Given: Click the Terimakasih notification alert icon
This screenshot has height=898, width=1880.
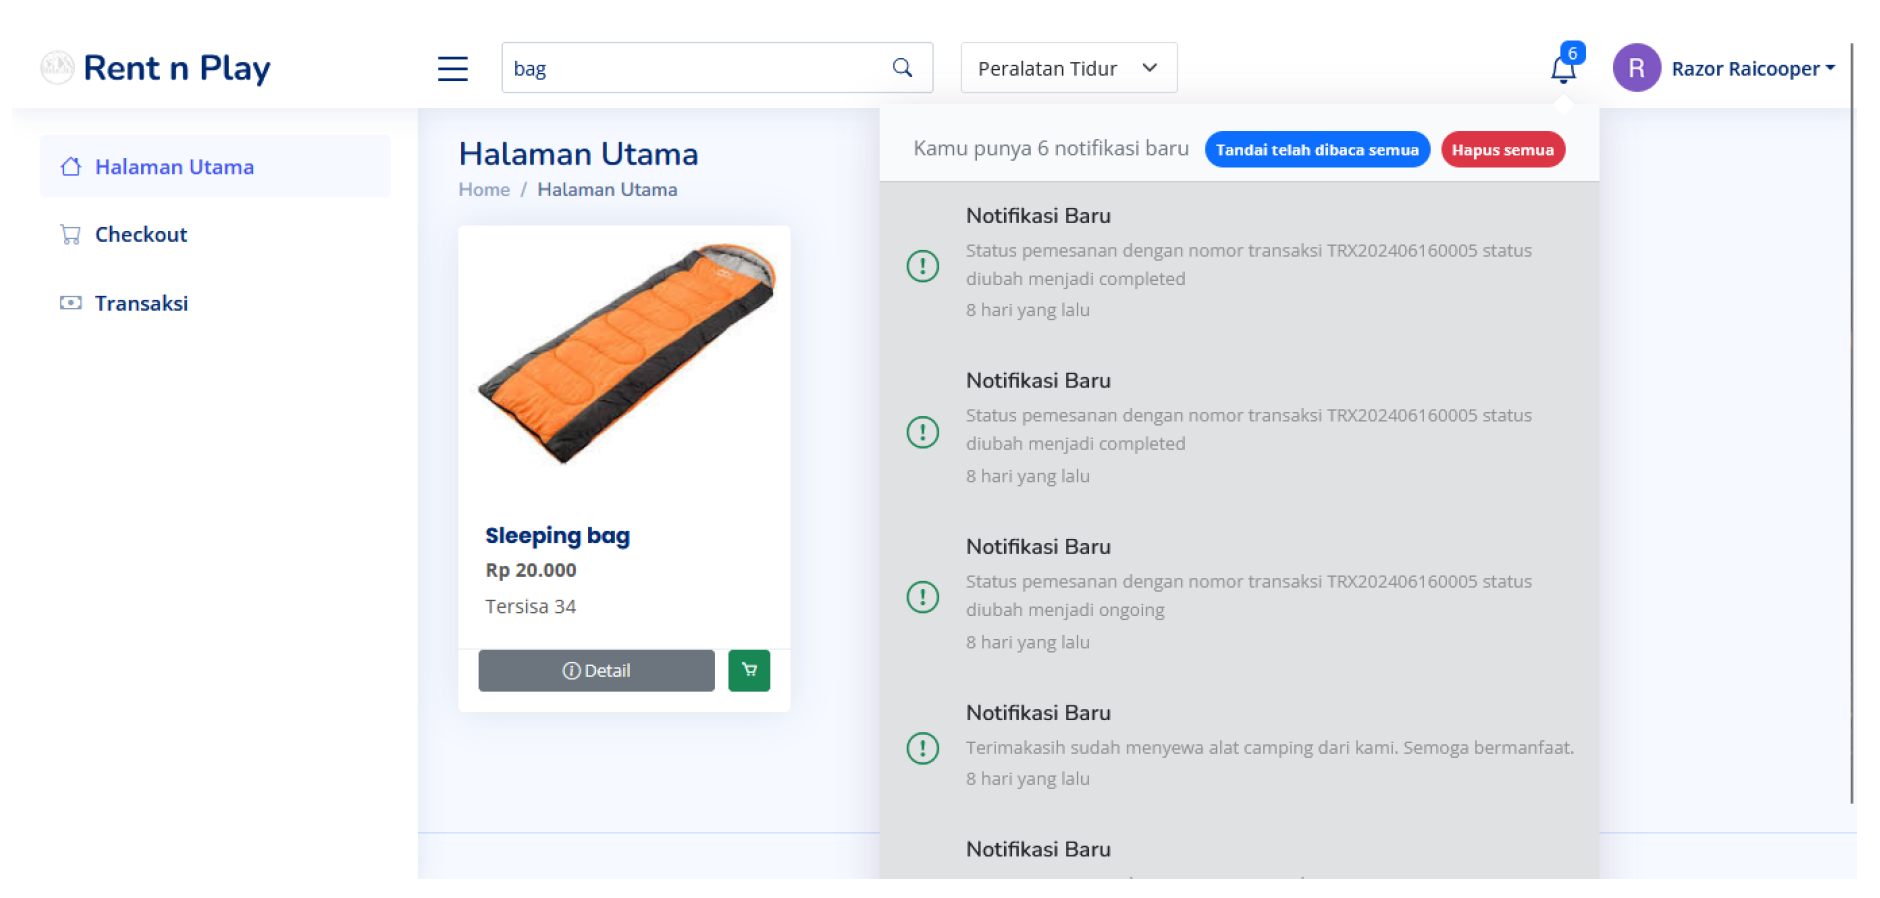Looking at the screenshot, I should [x=922, y=748].
